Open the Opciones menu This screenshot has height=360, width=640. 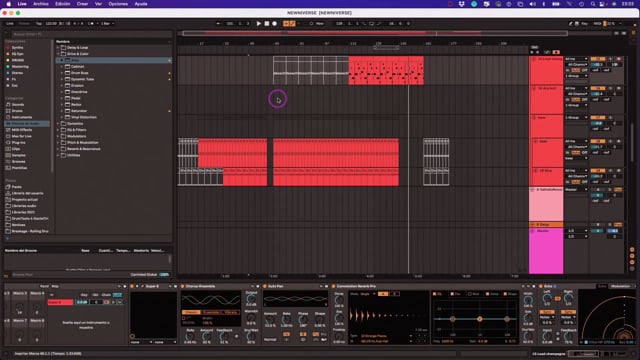118,4
